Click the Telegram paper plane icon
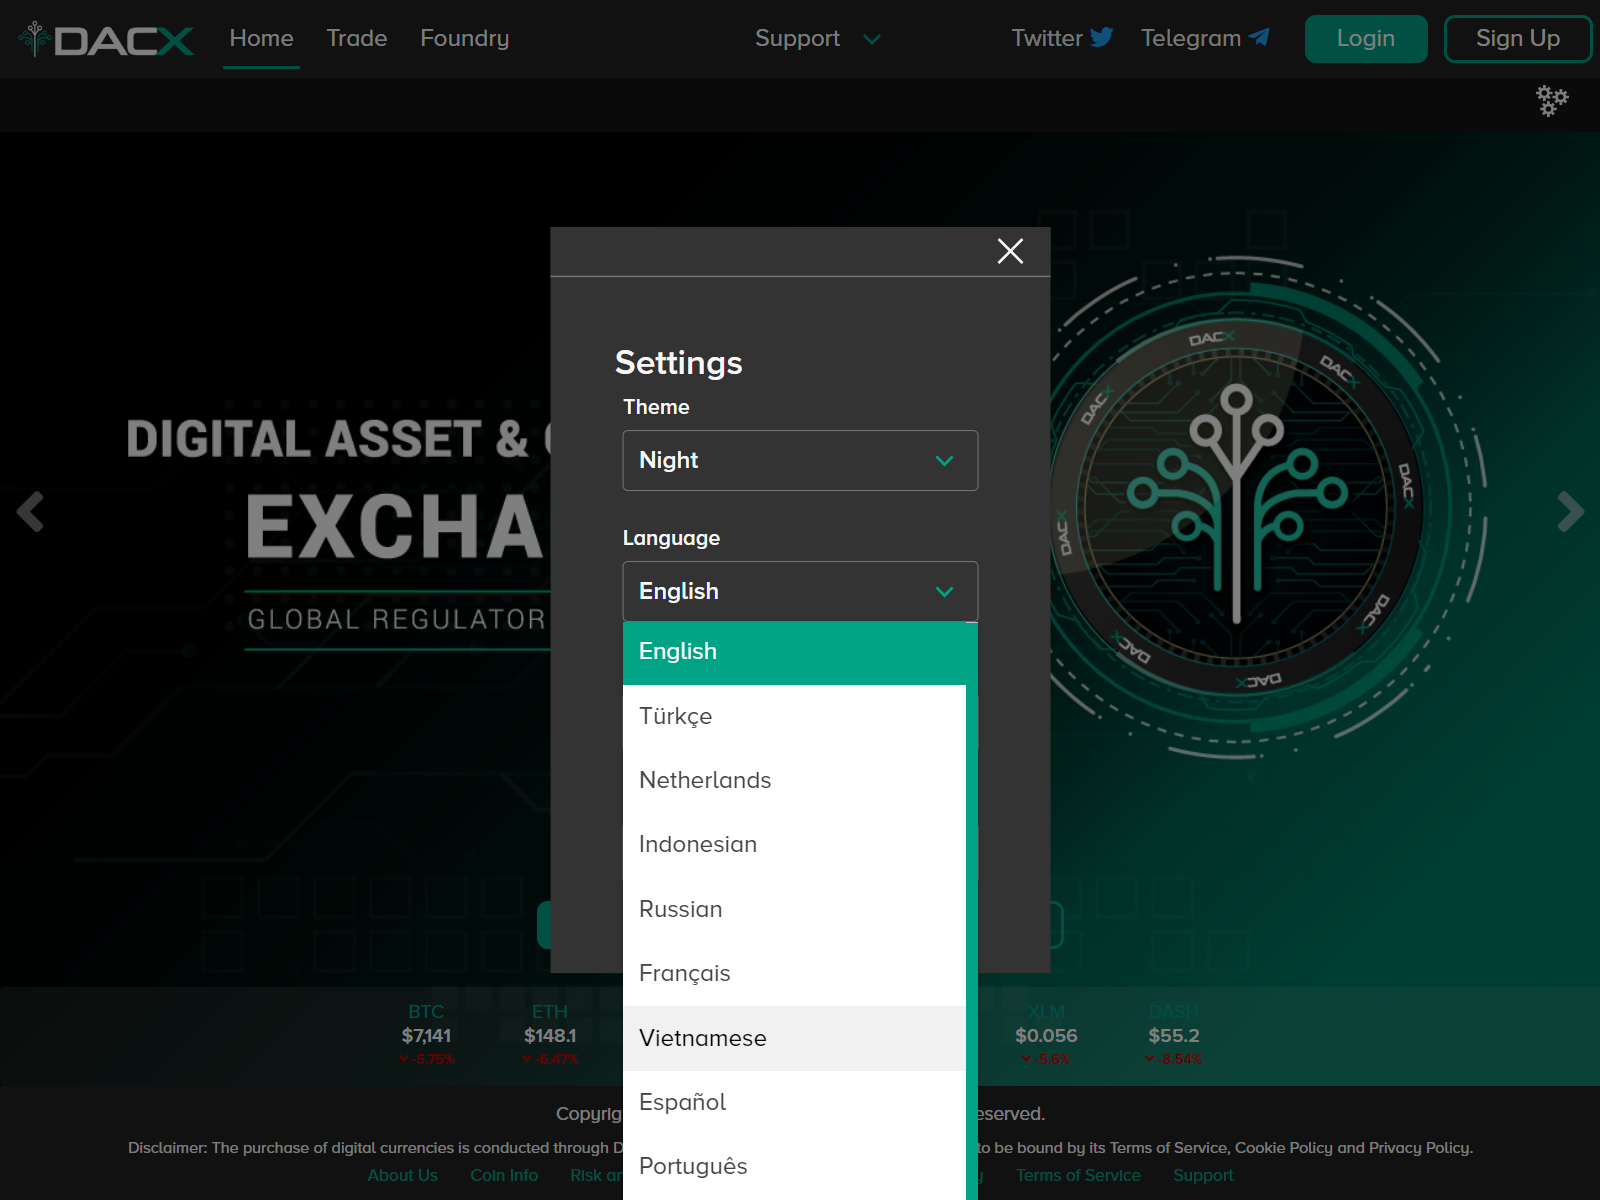 click(x=1260, y=37)
